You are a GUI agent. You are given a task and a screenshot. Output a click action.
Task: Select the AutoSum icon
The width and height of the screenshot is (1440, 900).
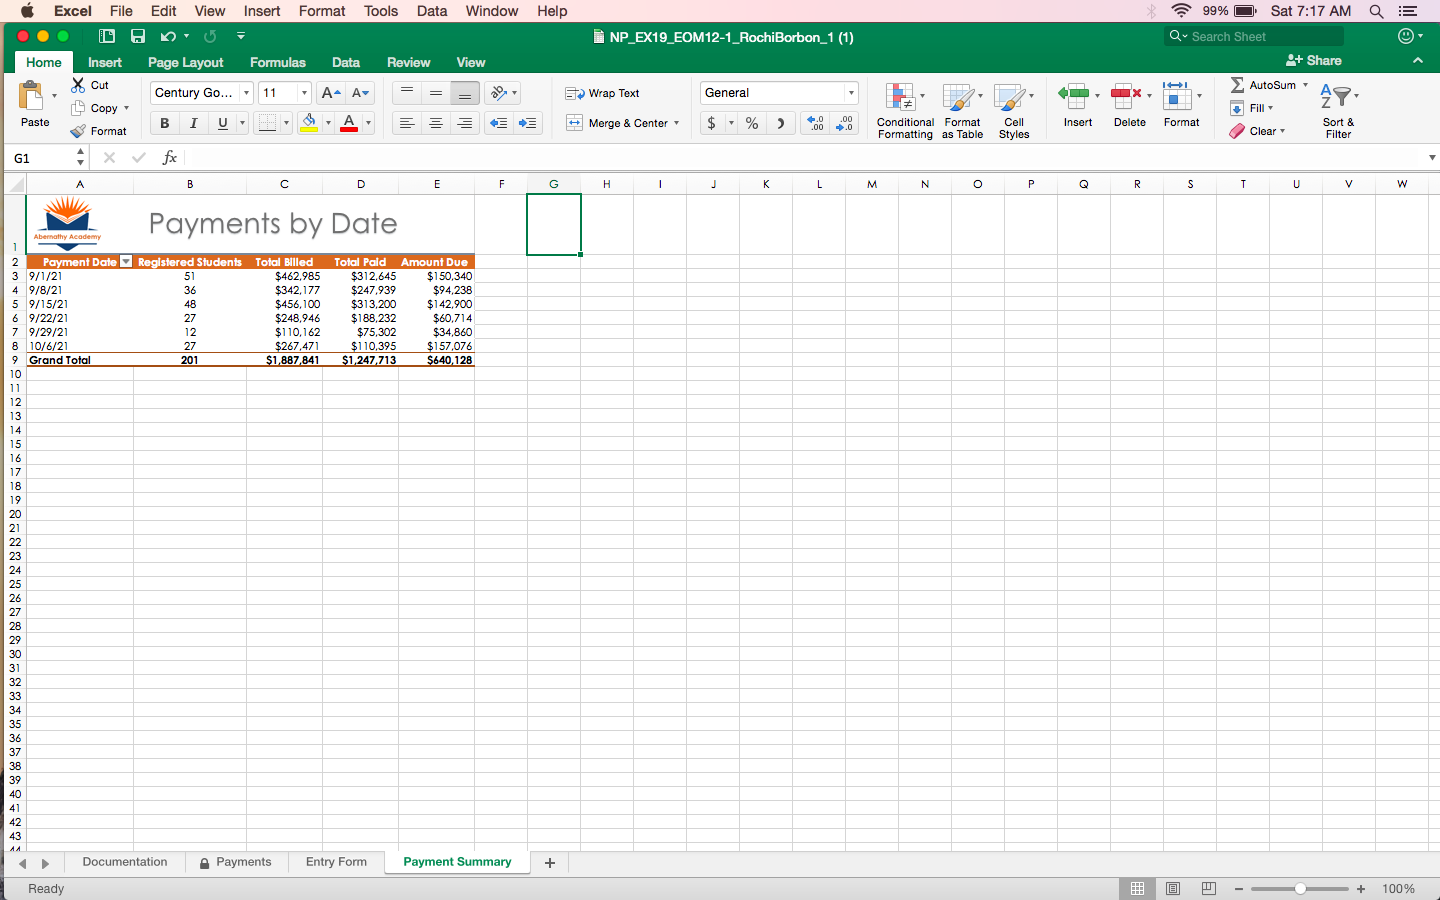(1238, 85)
